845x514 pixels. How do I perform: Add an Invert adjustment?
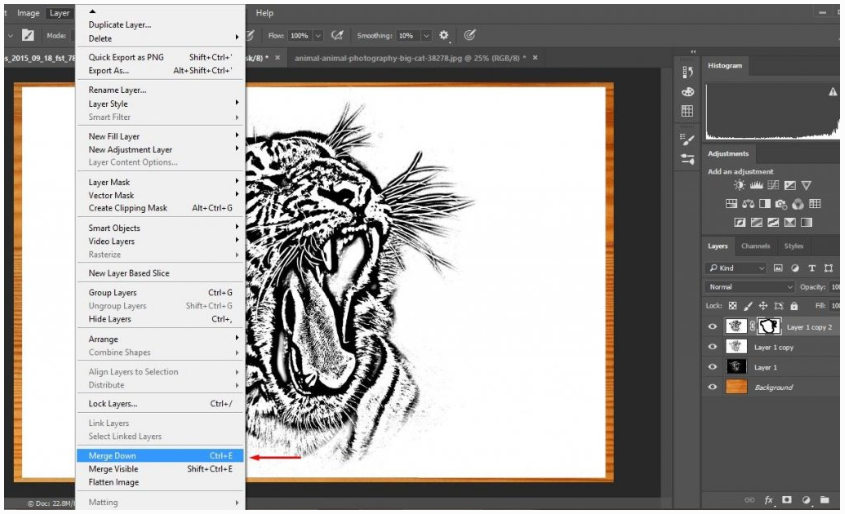coord(740,222)
